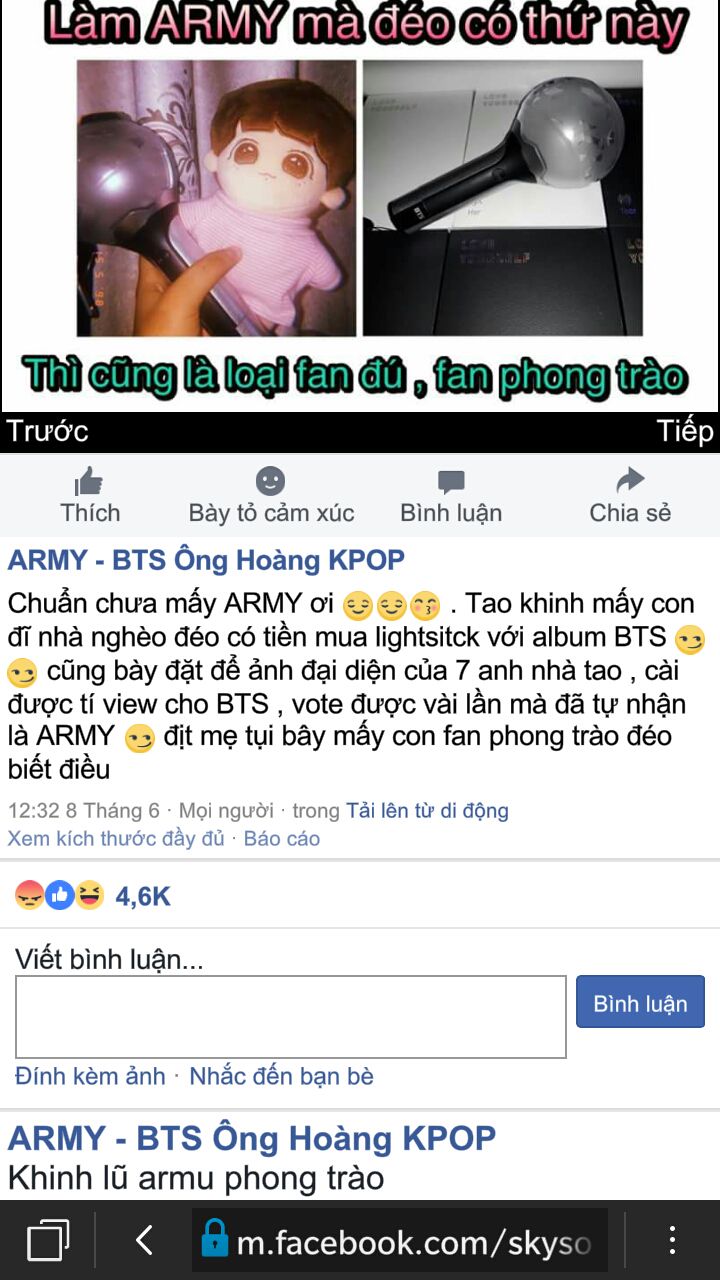Open browser tabs switcher icon
Screen dimensions: 720x1280
point(48,1241)
